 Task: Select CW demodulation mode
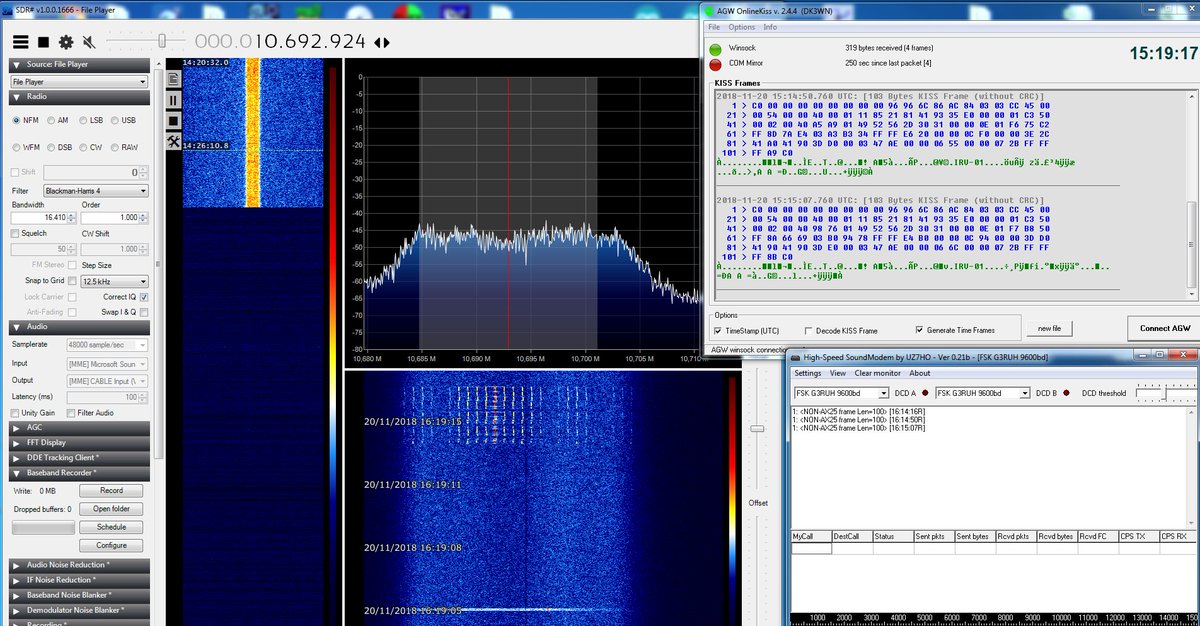91,147
